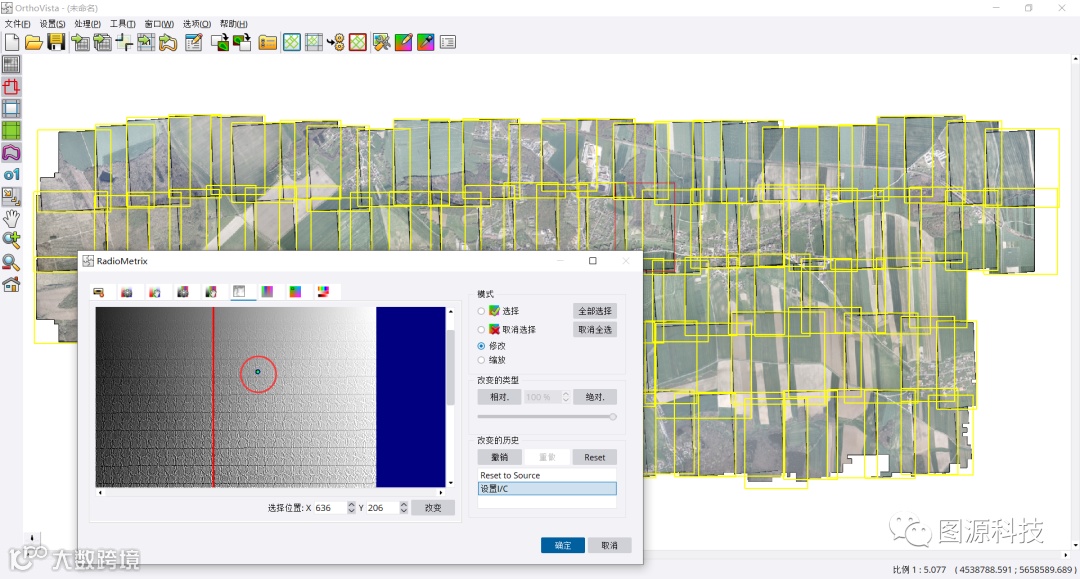Click the 相对. button

[x=499, y=397]
